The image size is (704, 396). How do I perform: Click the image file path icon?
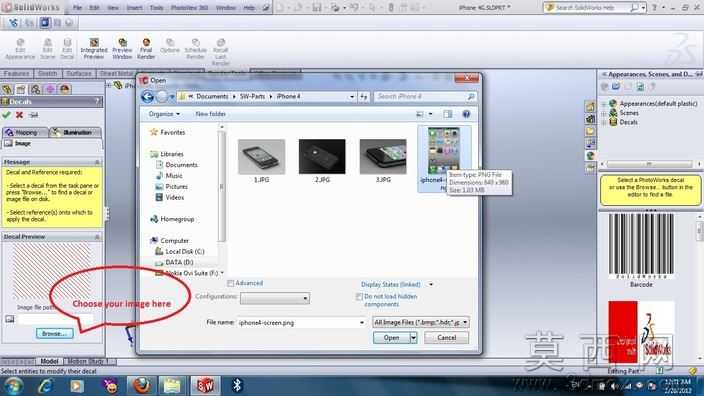[x=9, y=319]
